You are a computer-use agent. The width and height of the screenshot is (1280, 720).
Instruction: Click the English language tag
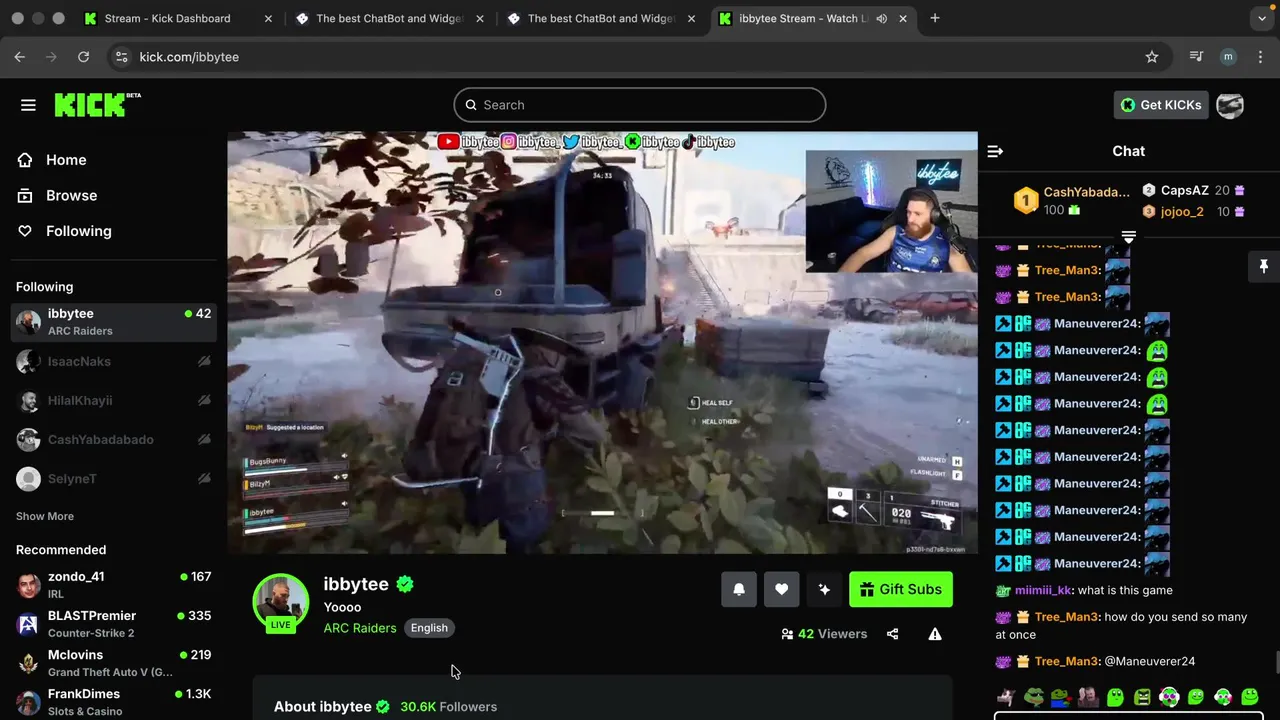pos(429,628)
